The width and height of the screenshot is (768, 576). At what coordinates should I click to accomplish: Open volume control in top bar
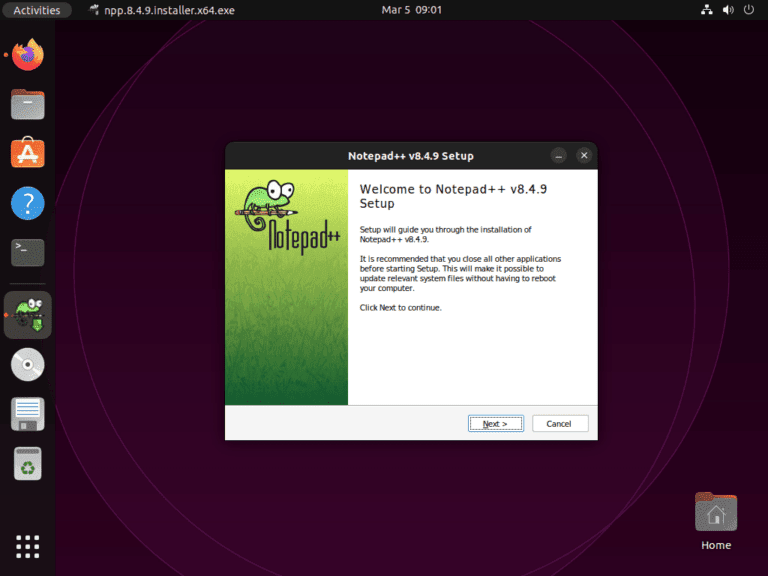(728, 10)
